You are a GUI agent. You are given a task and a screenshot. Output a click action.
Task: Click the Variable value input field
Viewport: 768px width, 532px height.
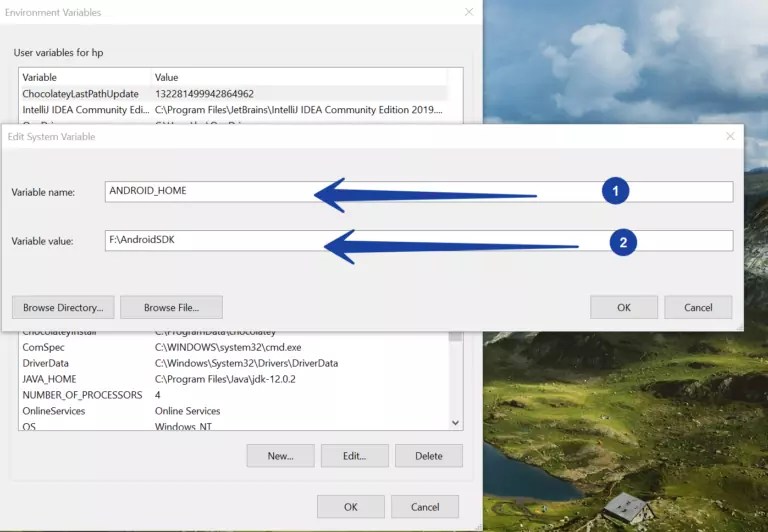[419, 241]
